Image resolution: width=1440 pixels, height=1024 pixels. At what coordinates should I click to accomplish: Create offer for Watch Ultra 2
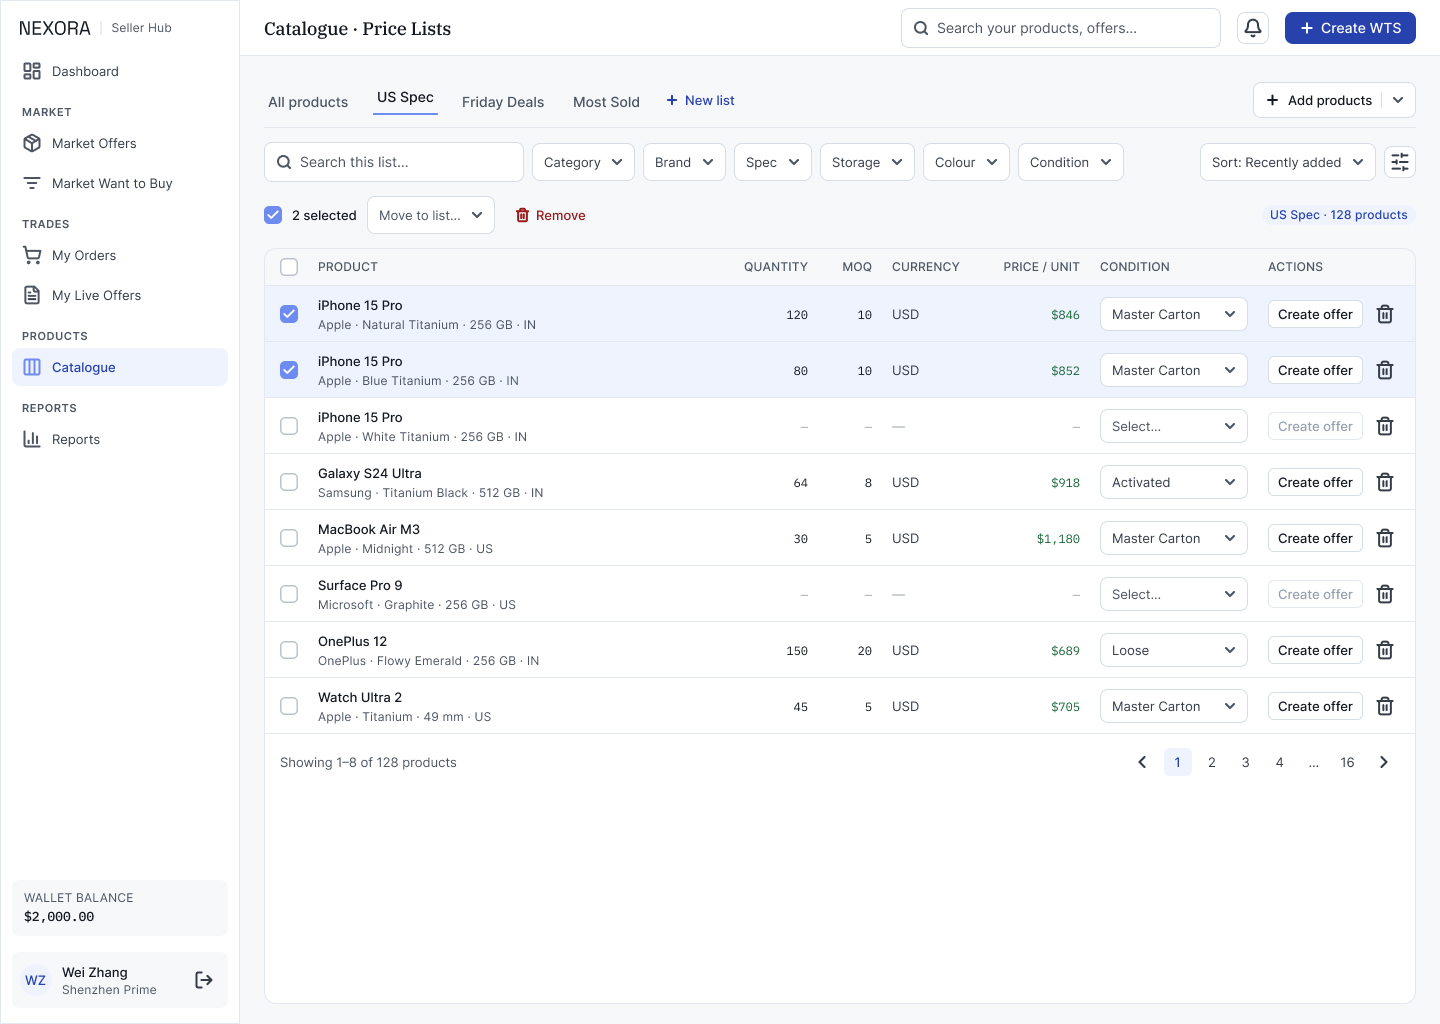[1315, 706]
